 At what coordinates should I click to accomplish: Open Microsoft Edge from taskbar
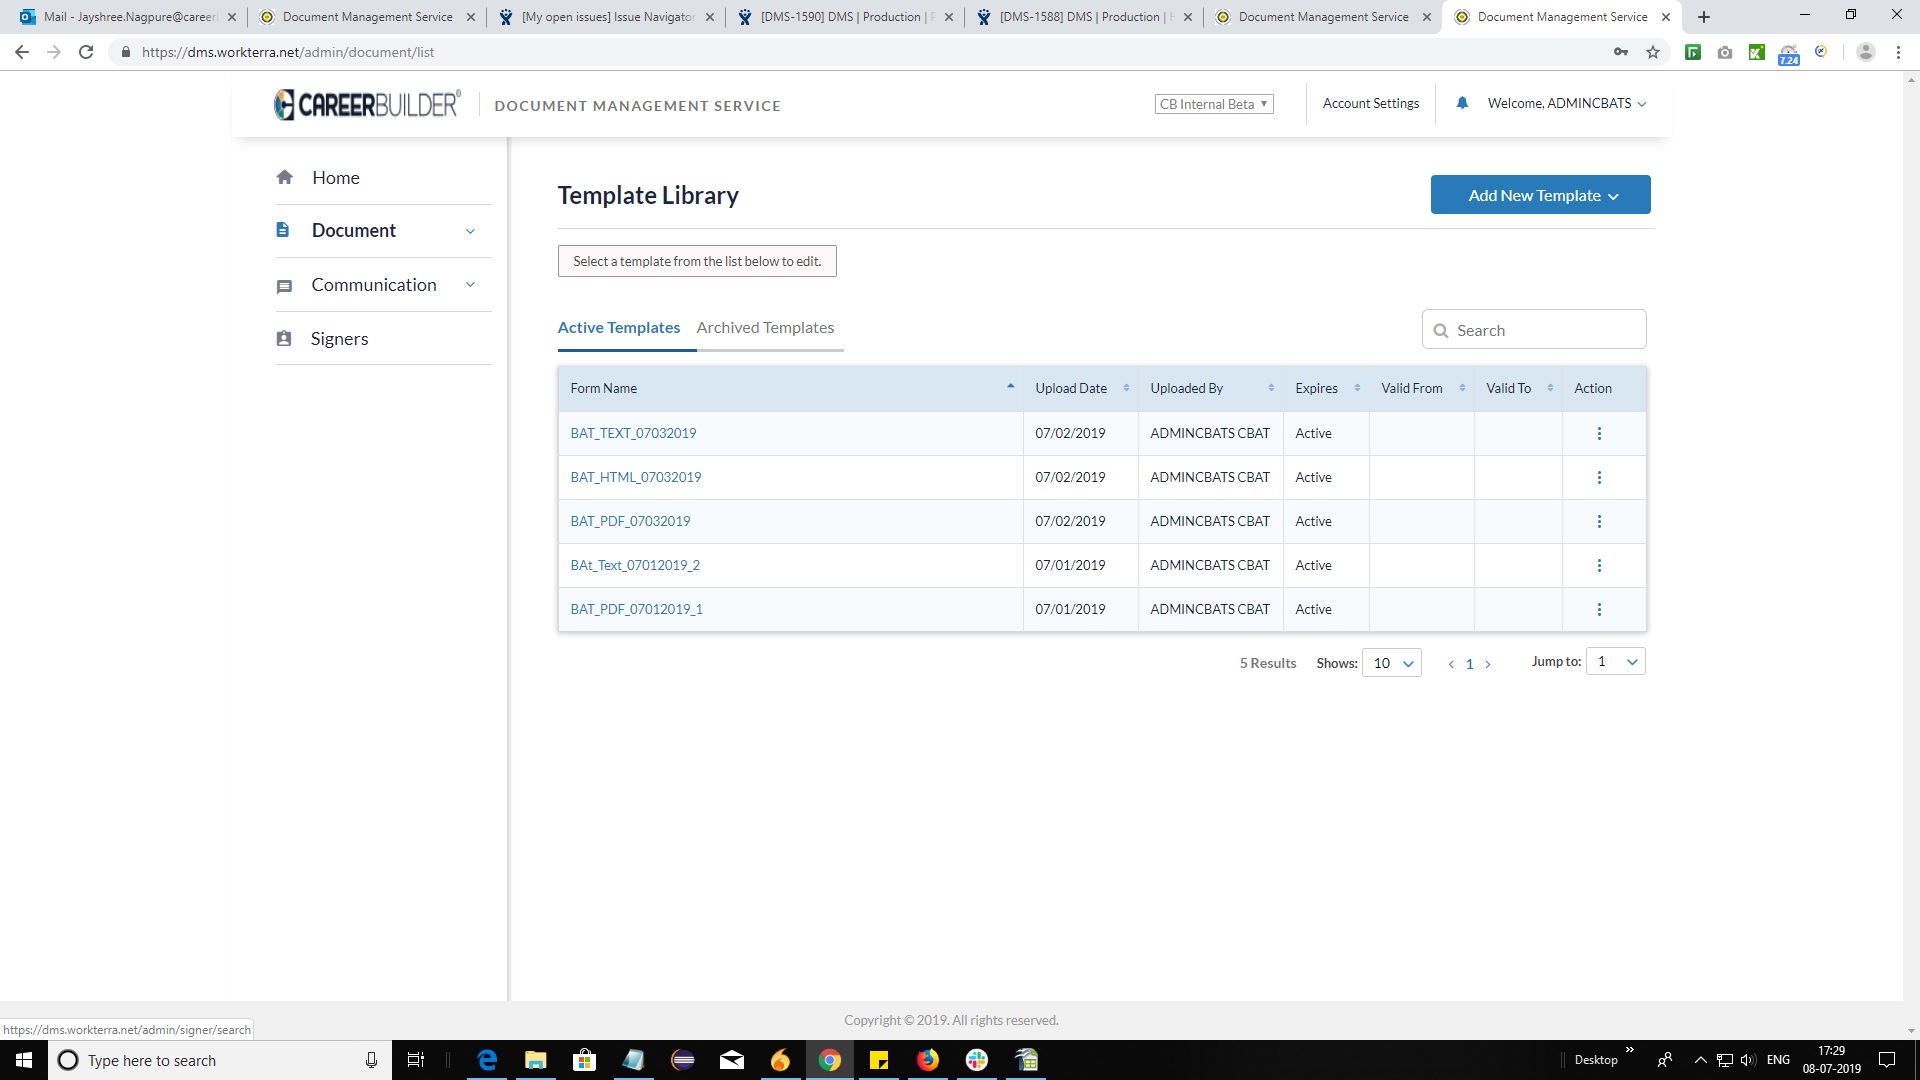click(487, 1060)
